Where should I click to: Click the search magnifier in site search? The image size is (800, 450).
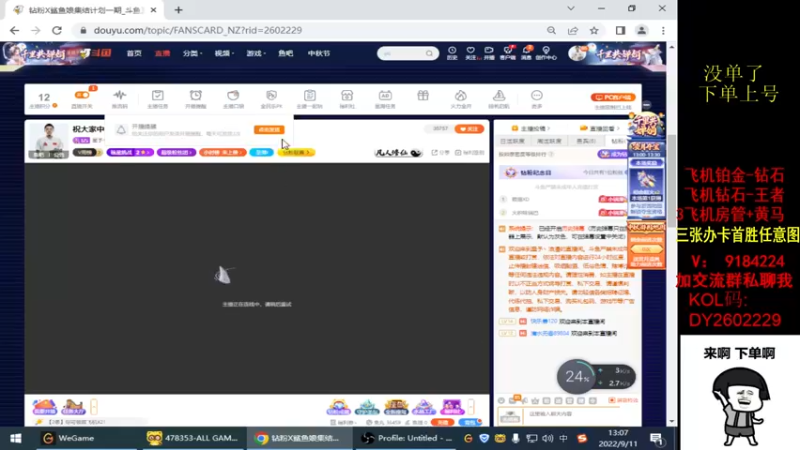click(430, 53)
